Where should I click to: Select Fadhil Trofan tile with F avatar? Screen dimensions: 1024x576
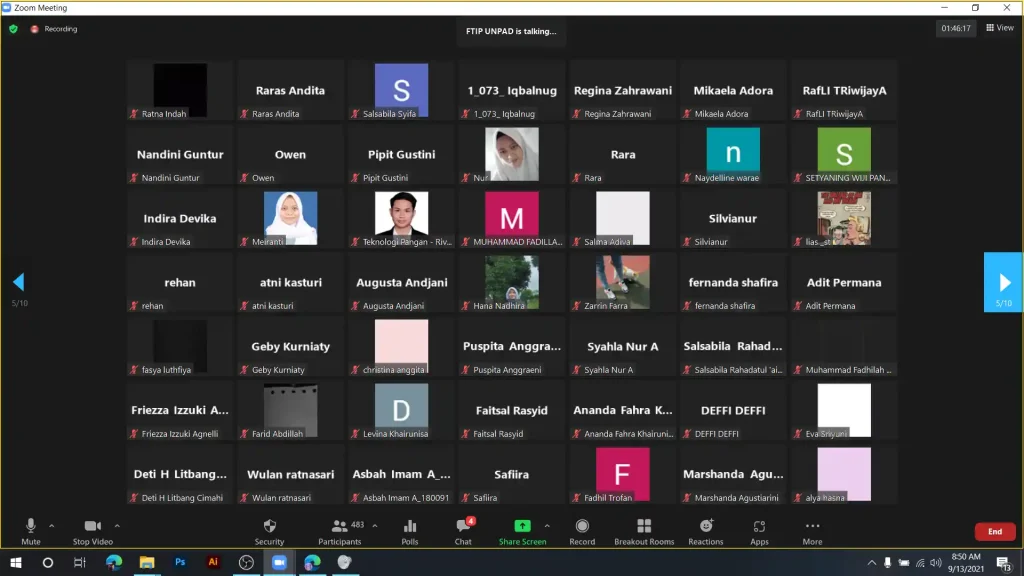point(622,474)
